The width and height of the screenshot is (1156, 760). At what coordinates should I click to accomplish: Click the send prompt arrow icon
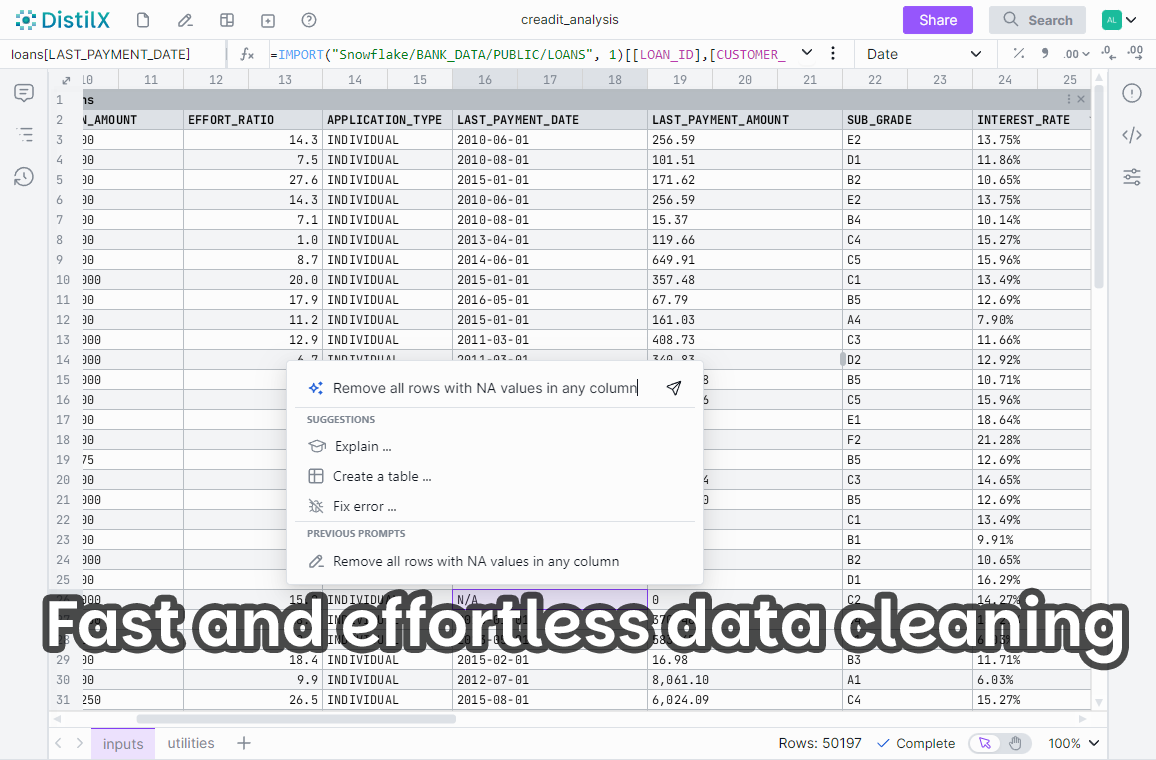[x=674, y=388]
